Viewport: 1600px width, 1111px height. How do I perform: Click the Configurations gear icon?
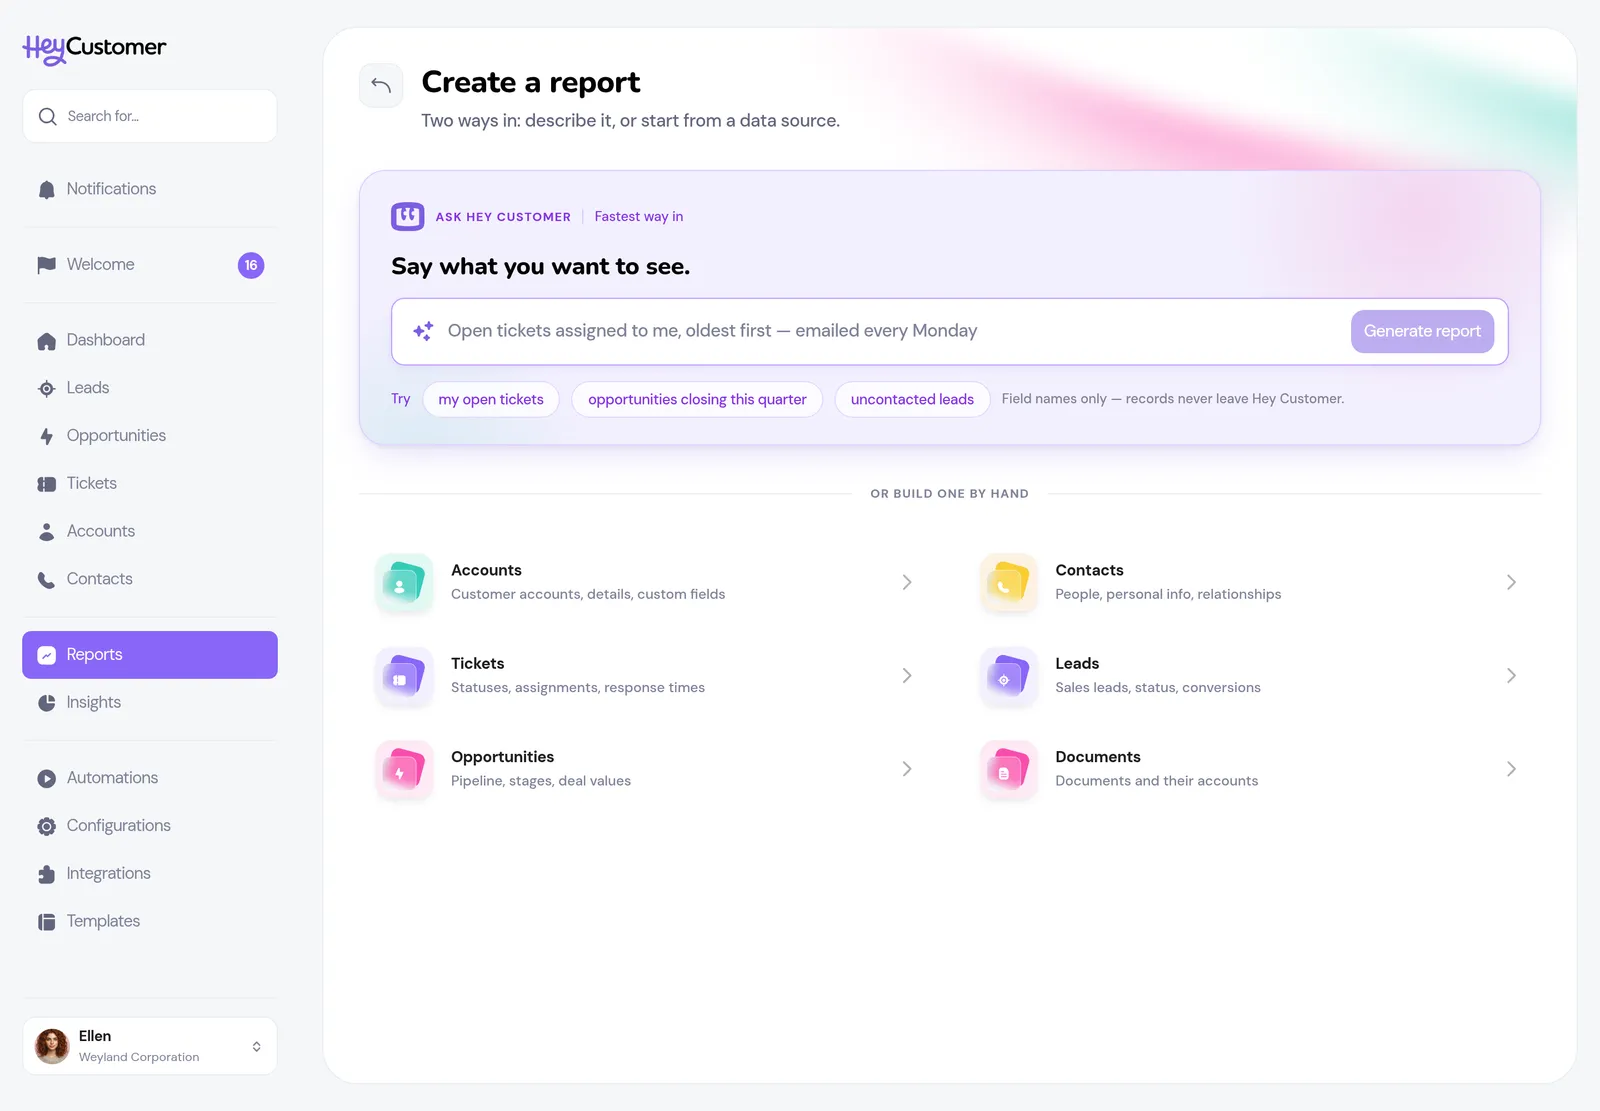point(46,827)
